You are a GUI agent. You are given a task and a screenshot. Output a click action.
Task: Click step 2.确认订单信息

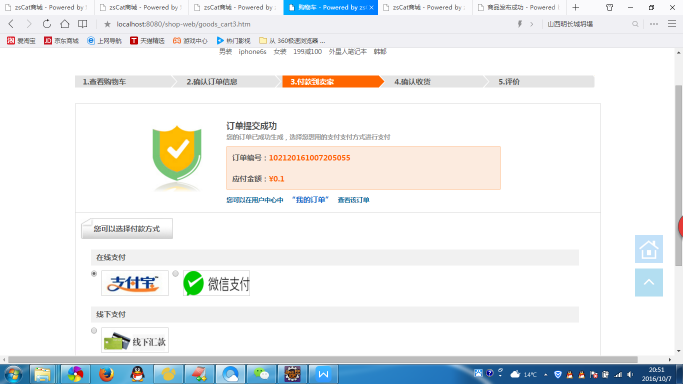[x=212, y=81]
